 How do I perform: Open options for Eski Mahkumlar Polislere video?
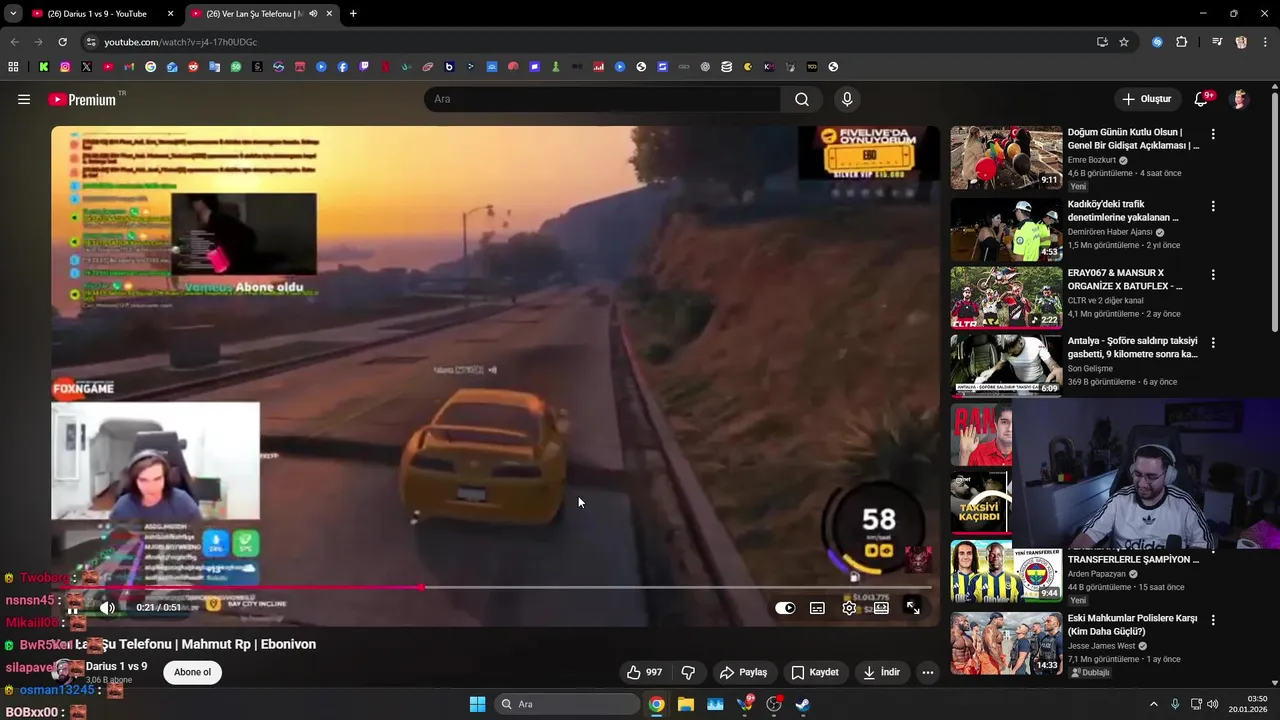coord(1213,620)
